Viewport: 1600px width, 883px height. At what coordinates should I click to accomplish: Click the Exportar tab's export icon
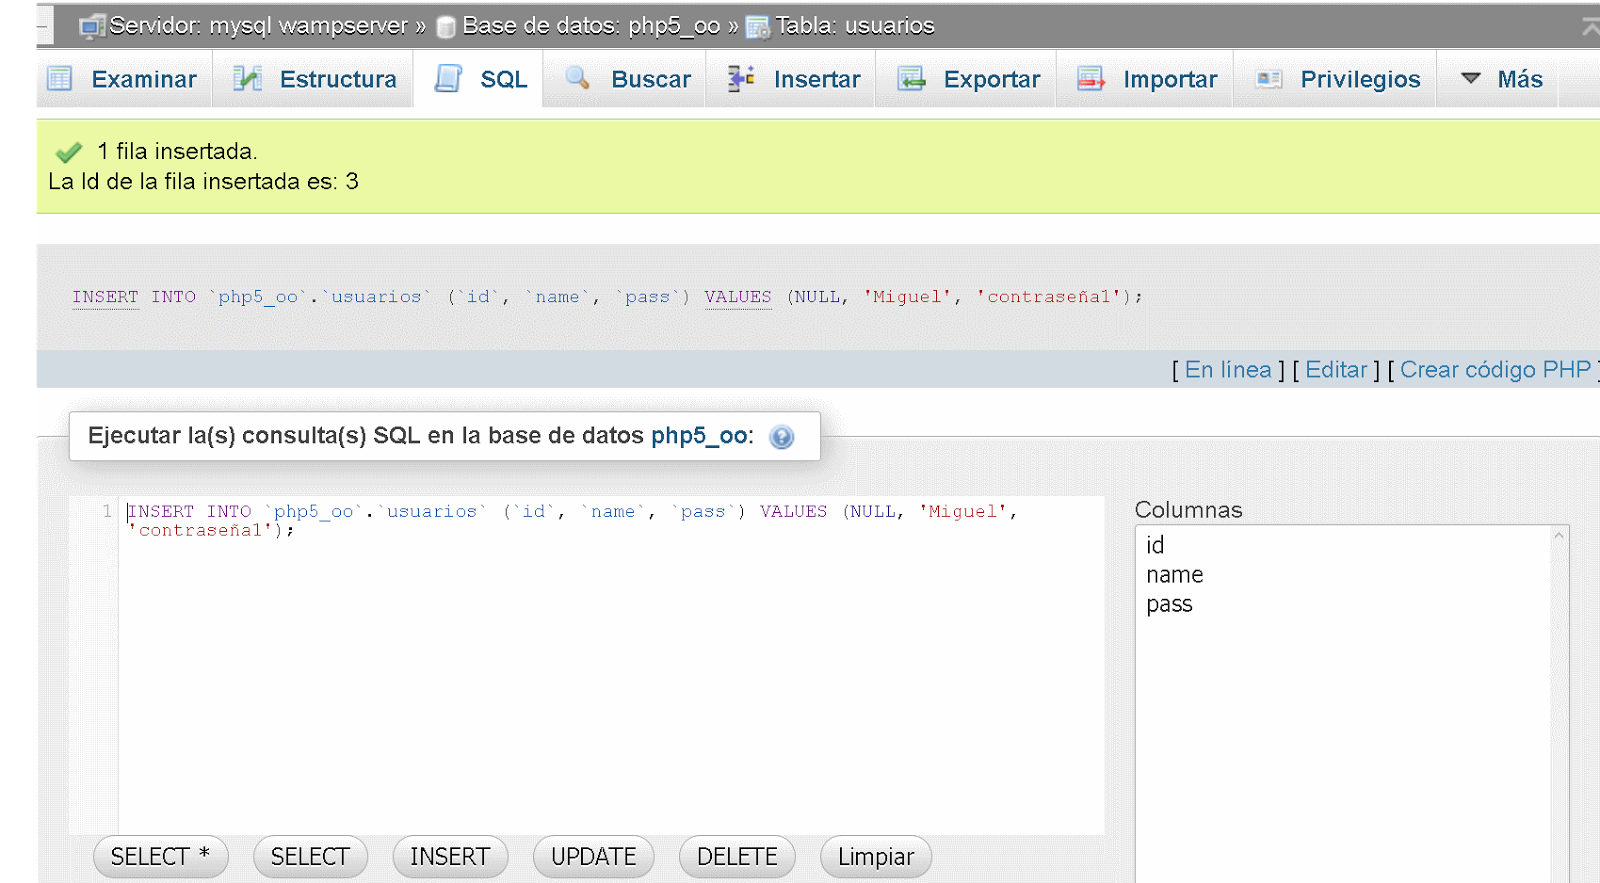tap(911, 79)
